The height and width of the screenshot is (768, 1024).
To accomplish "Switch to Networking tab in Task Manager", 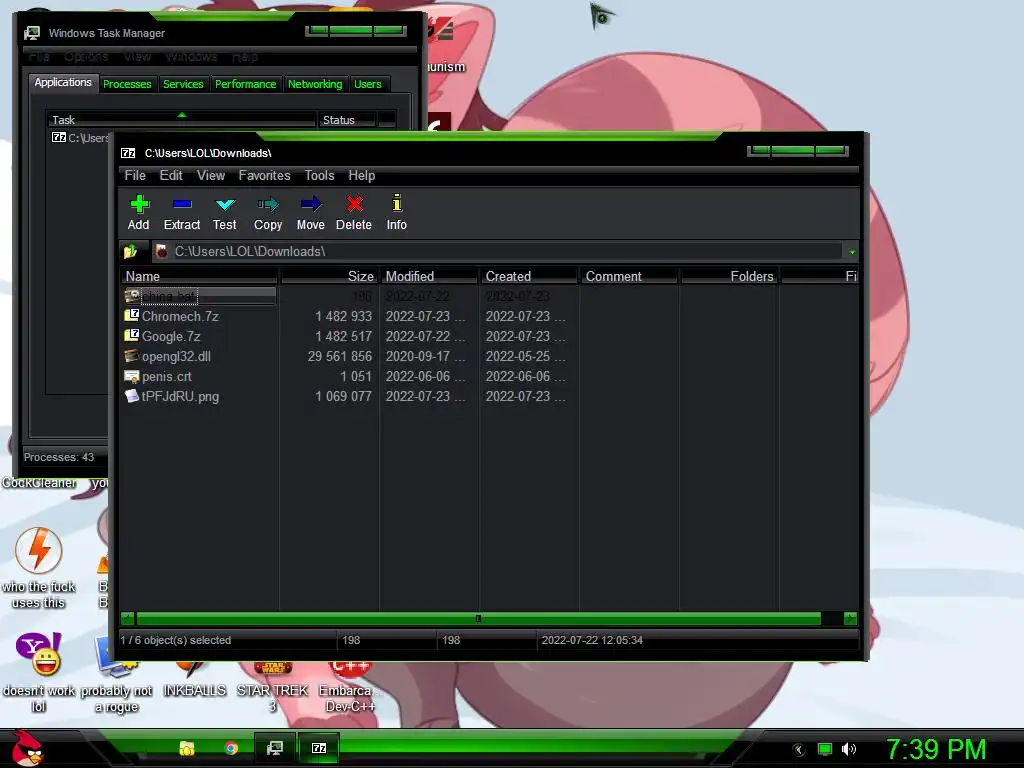I will coord(315,84).
